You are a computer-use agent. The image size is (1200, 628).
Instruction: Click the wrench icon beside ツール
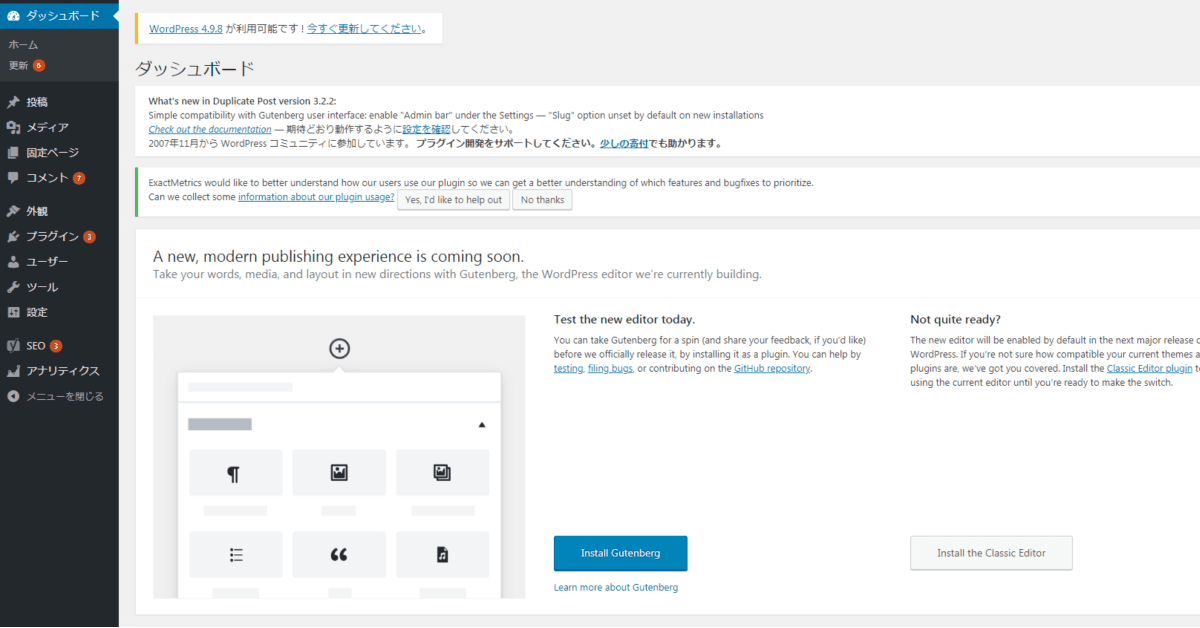14,287
